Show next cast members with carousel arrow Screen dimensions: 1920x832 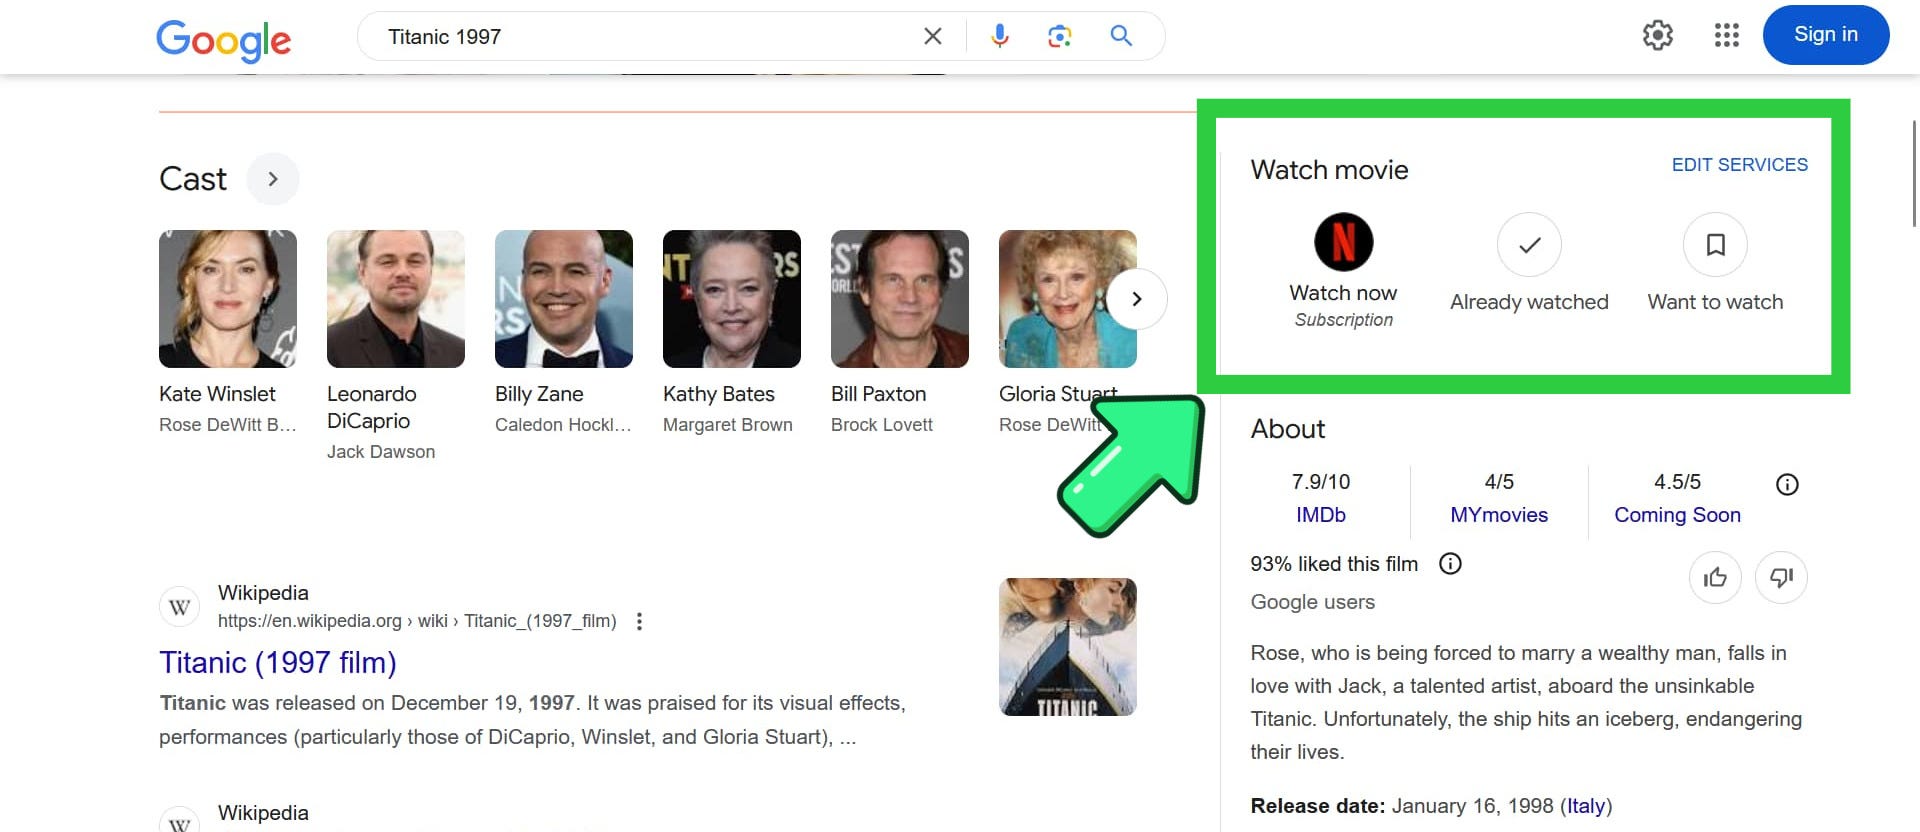coord(1136,299)
